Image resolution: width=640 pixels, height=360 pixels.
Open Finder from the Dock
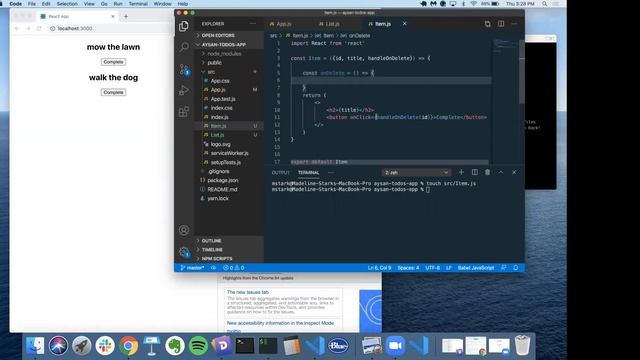pos(35,346)
